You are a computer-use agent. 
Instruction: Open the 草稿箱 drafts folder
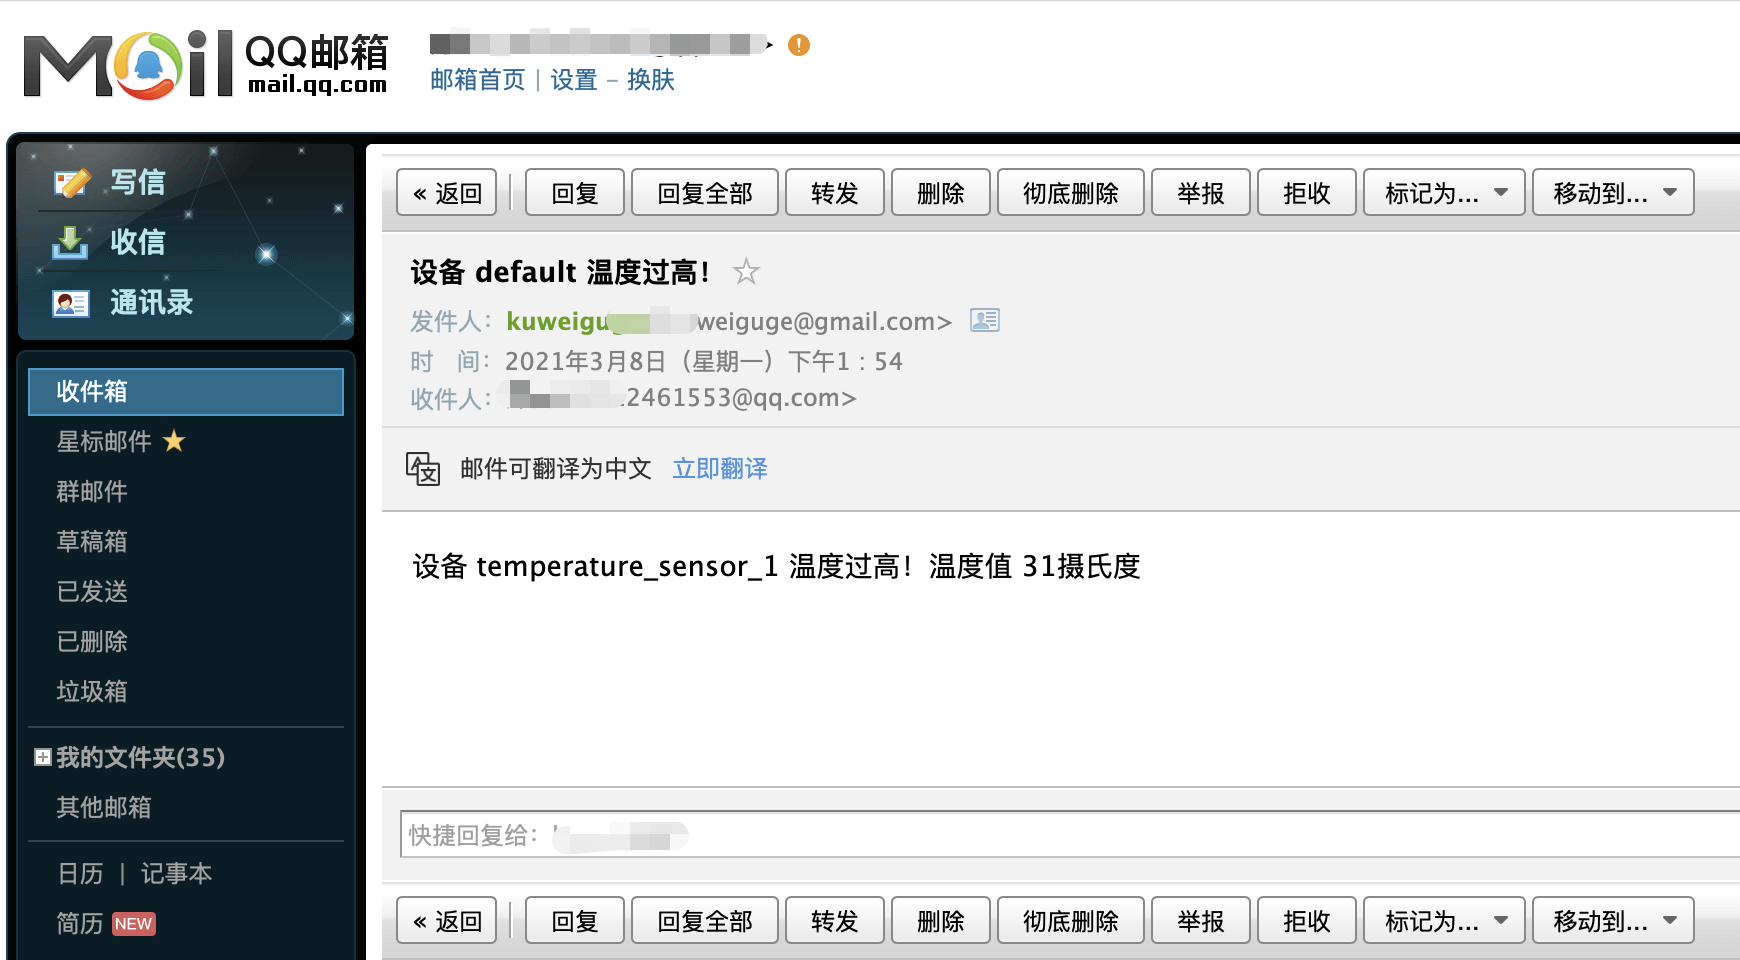(x=92, y=541)
